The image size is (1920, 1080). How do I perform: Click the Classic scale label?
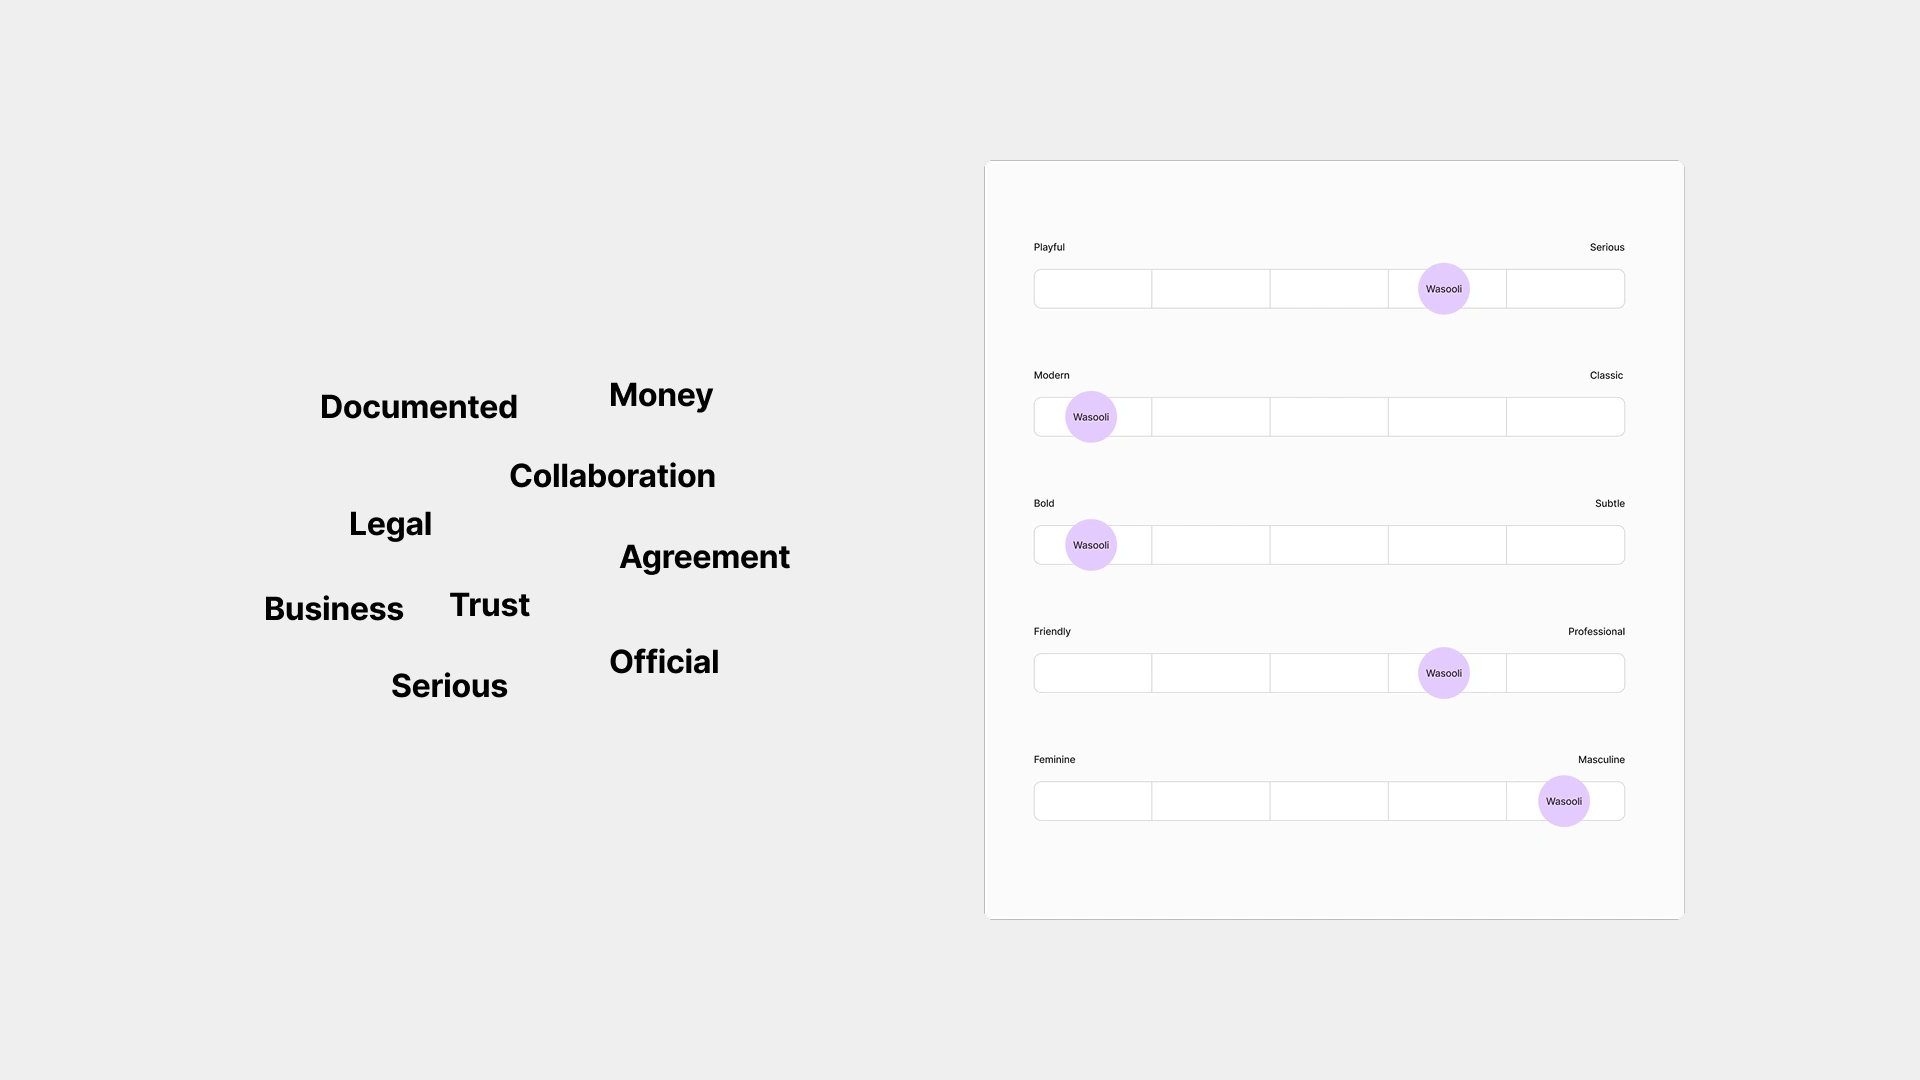click(1606, 375)
